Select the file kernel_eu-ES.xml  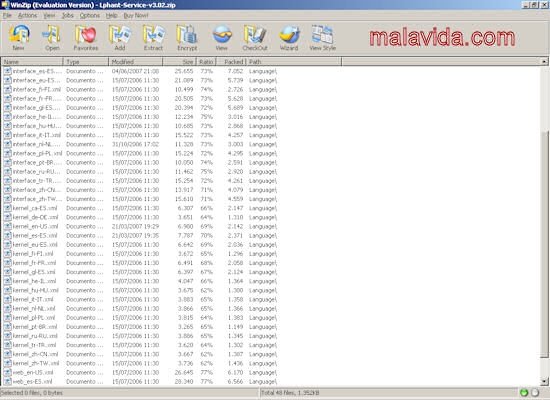pyautogui.click(x=35, y=245)
